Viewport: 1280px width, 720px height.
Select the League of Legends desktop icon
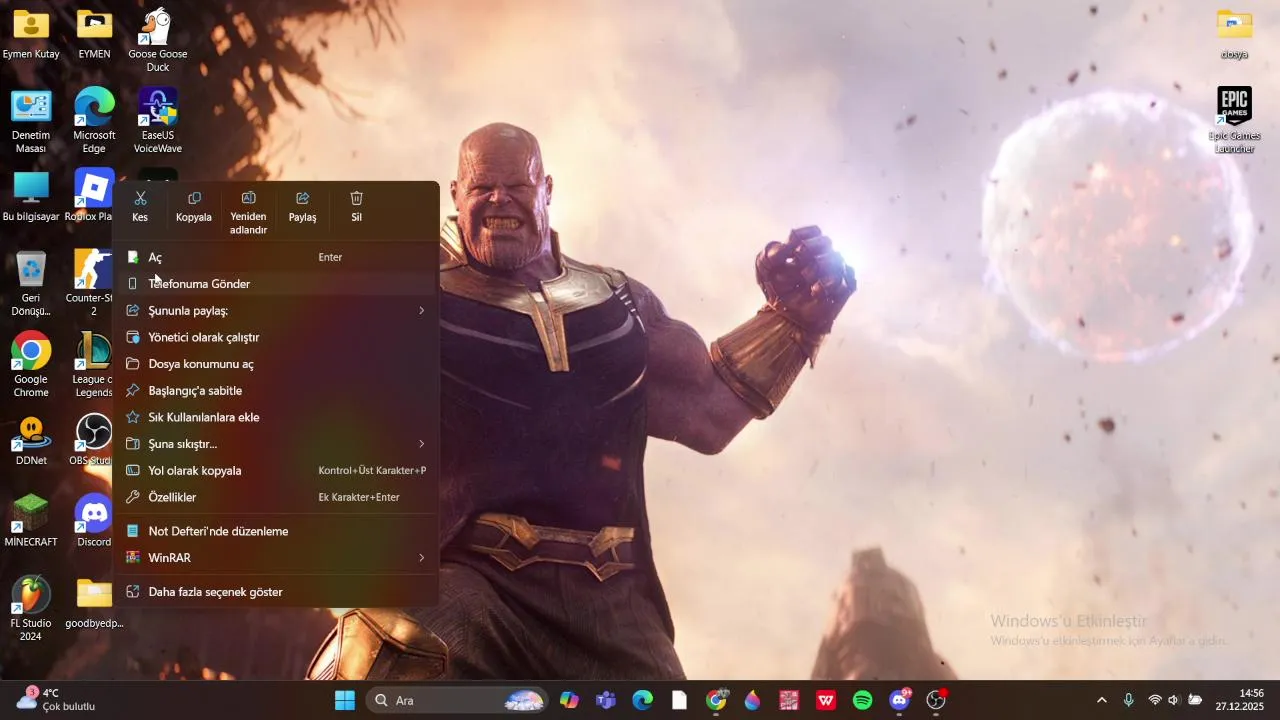point(93,365)
